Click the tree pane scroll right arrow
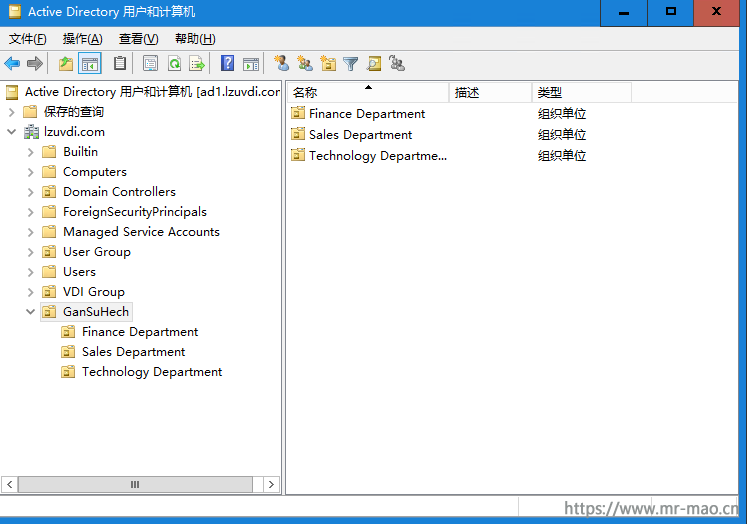The width and height of the screenshot is (747, 524). click(271, 484)
